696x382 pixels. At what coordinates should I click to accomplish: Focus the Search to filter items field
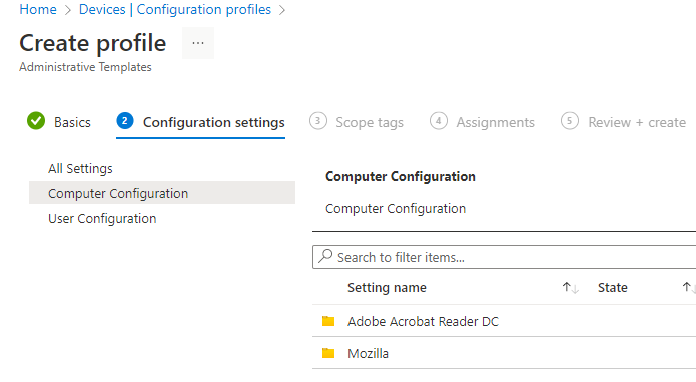pyautogui.click(x=504, y=257)
